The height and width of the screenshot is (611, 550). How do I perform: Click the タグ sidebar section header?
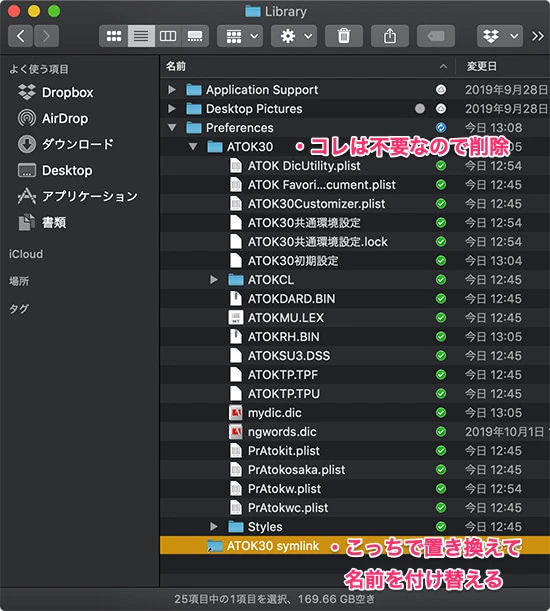(19, 309)
